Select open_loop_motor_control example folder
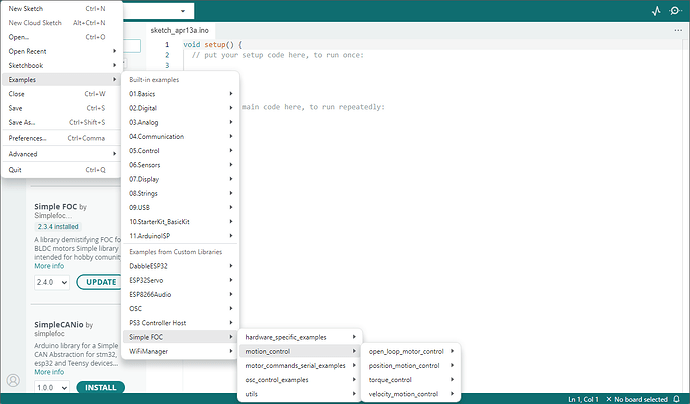Image resolution: width=690 pixels, height=404 pixels. click(406, 351)
